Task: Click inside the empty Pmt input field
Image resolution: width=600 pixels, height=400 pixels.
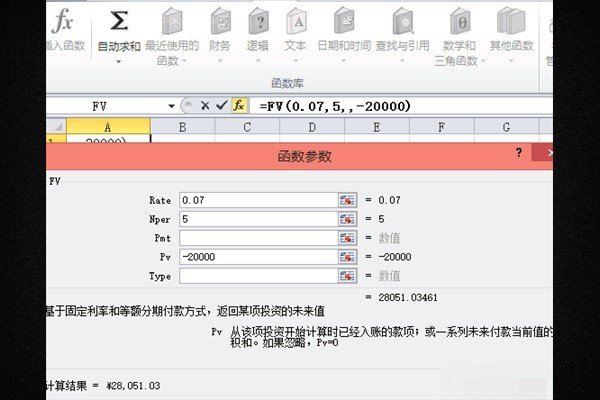Action: (259, 238)
